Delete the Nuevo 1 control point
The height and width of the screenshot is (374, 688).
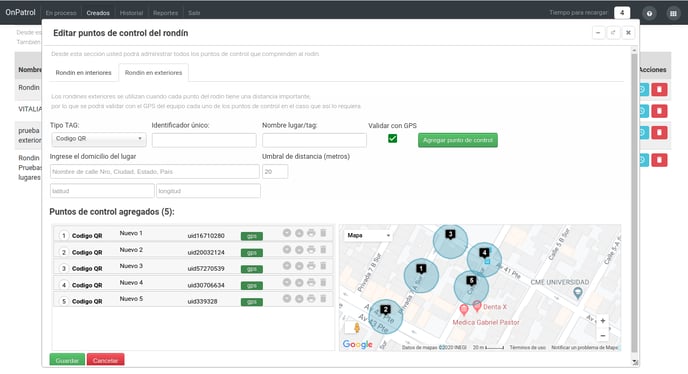323,233
